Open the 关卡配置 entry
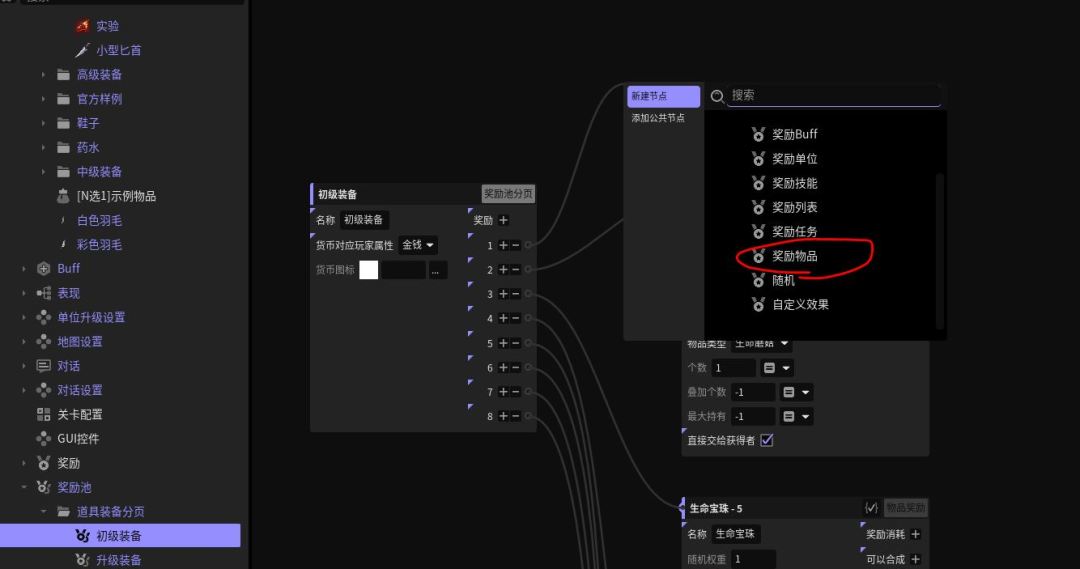The height and width of the screenshot is (569, 1080). [x=79, y=415]
